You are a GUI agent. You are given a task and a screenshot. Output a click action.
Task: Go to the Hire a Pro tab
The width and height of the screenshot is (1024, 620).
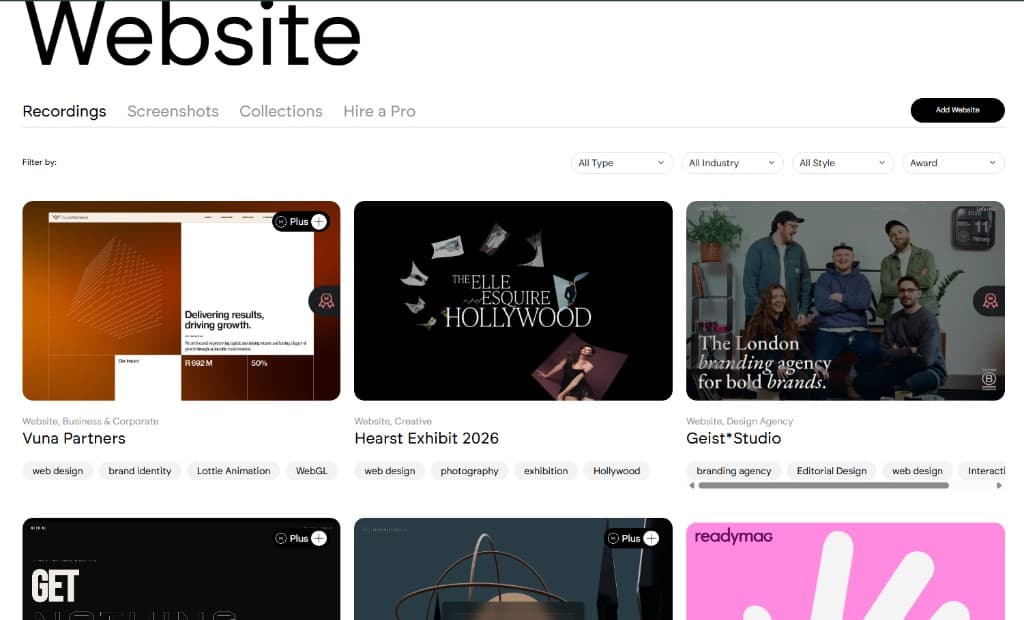click(x=379, y=111)
